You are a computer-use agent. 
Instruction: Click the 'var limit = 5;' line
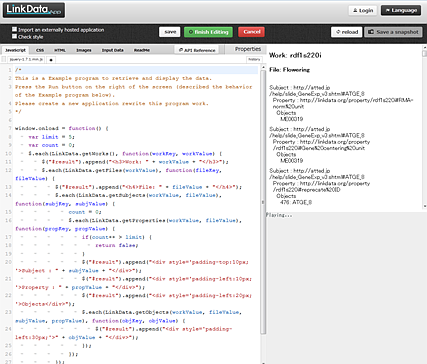pyautogui.click(x=52, y=137)
